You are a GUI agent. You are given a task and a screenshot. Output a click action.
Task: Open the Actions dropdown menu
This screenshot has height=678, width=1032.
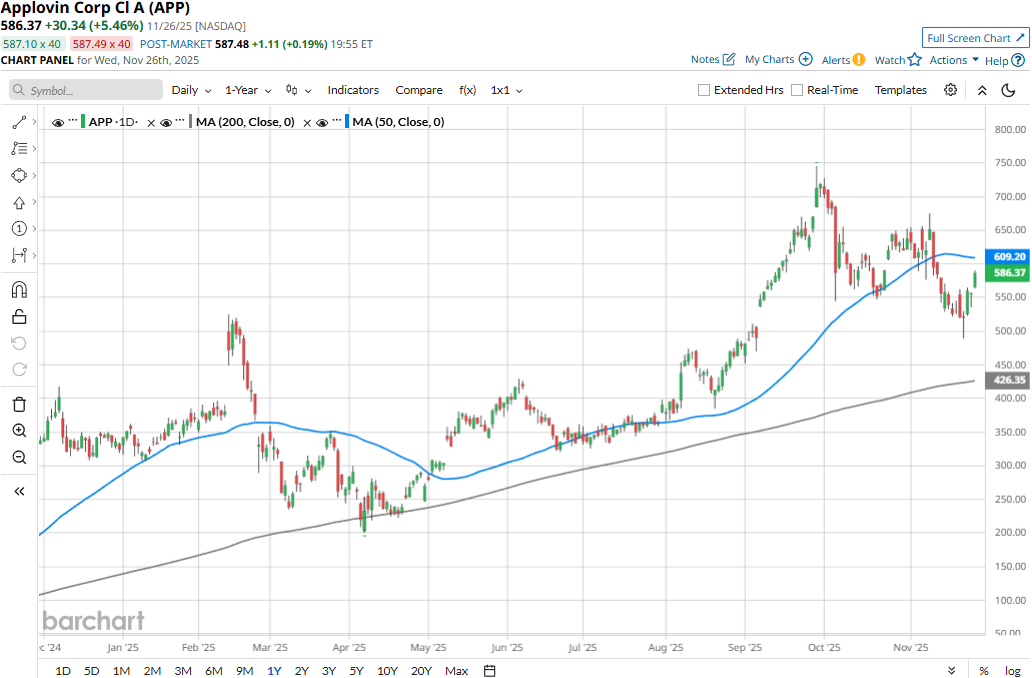[x=953, y=60]
